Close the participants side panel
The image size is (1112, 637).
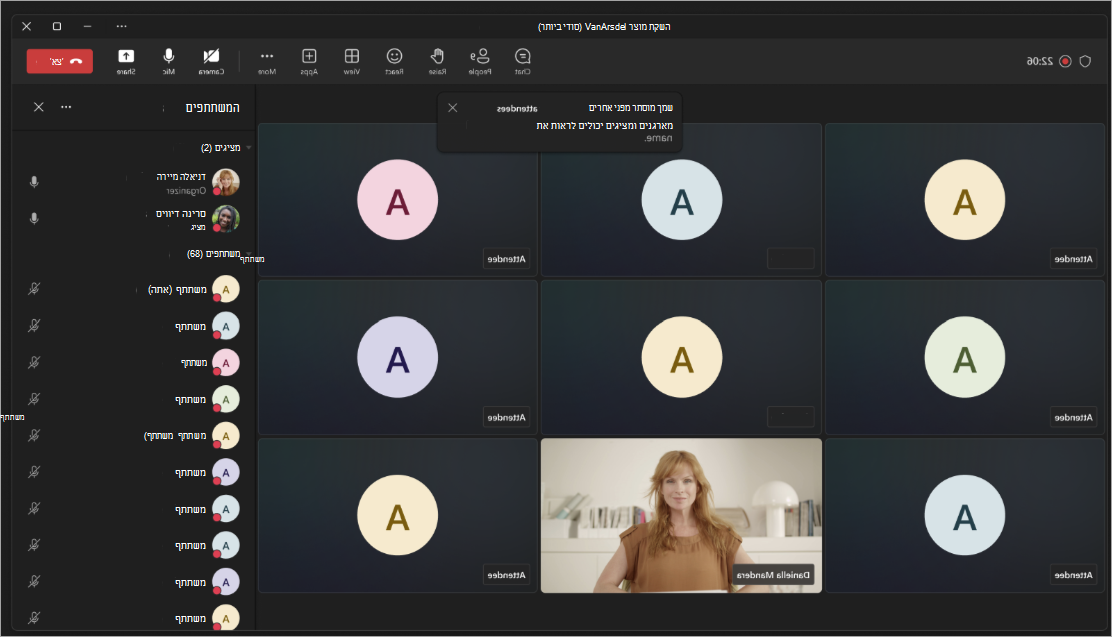tap(38, 107)
